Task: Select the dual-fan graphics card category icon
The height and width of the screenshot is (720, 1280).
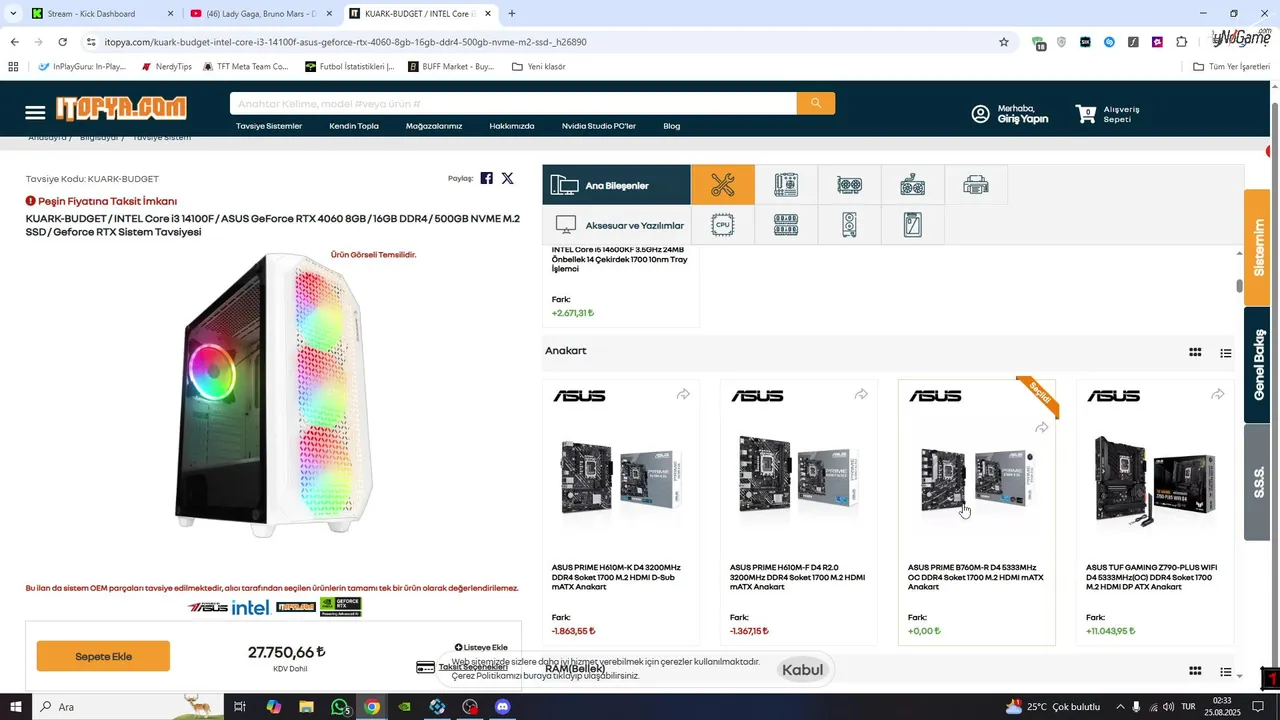Action: [x=849, y=185]
